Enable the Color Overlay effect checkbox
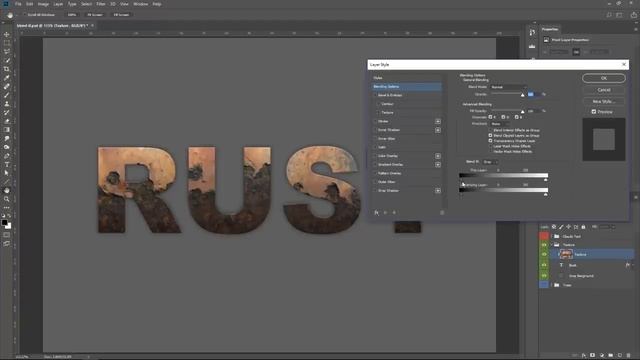Viewport: 640px width, 360px height. 375,156
